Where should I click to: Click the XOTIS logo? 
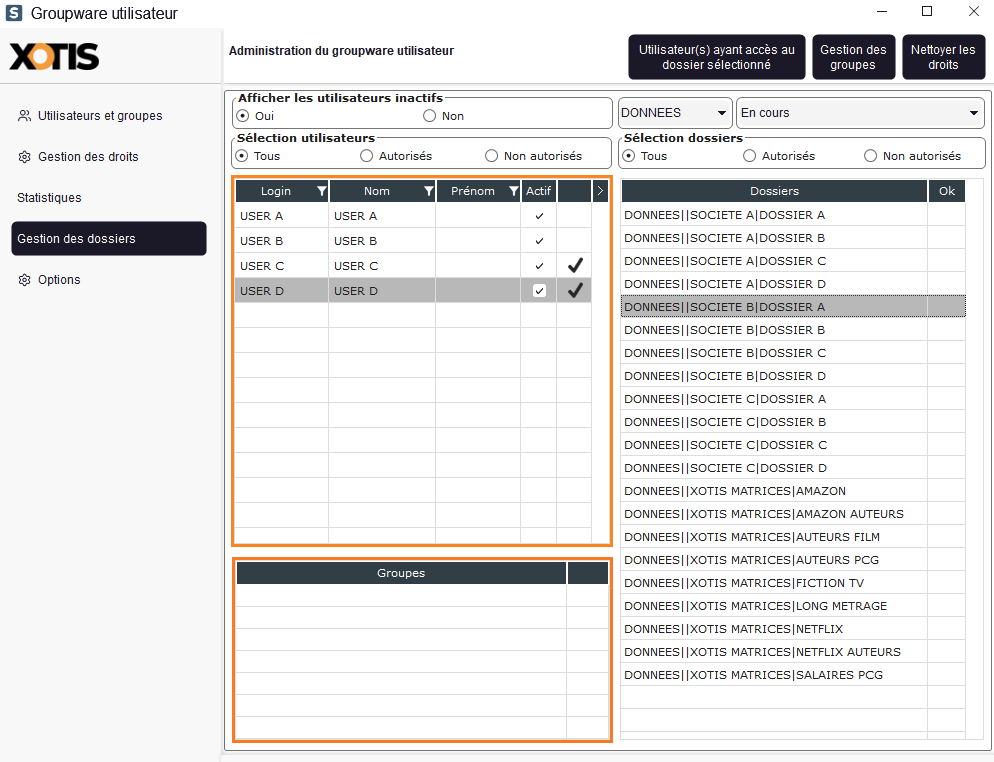tap(55, 57)
